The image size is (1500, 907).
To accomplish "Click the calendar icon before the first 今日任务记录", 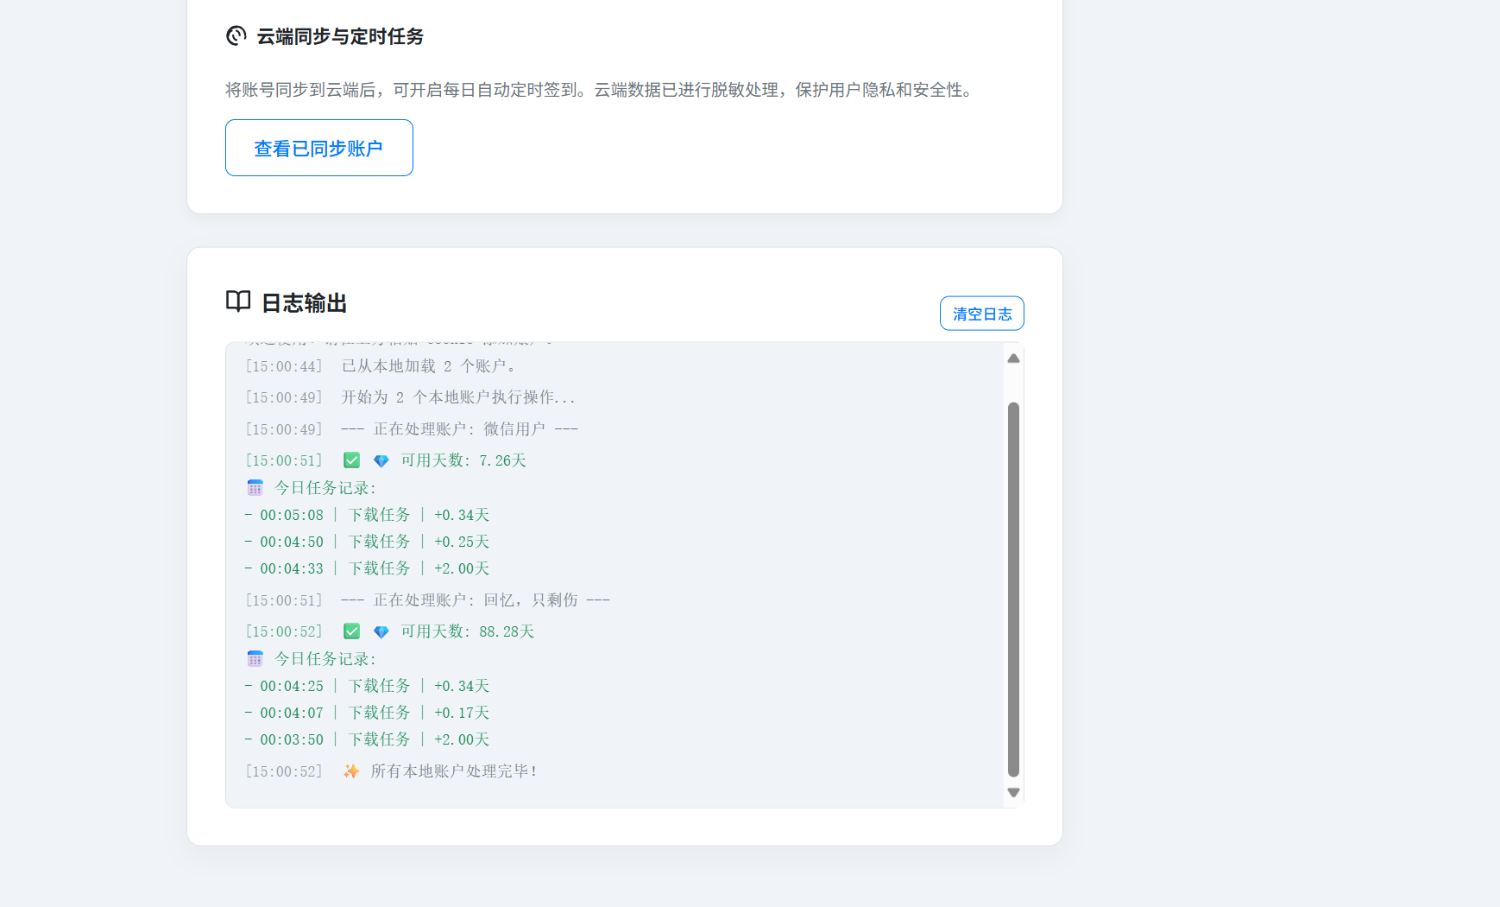I will (255, 488).
